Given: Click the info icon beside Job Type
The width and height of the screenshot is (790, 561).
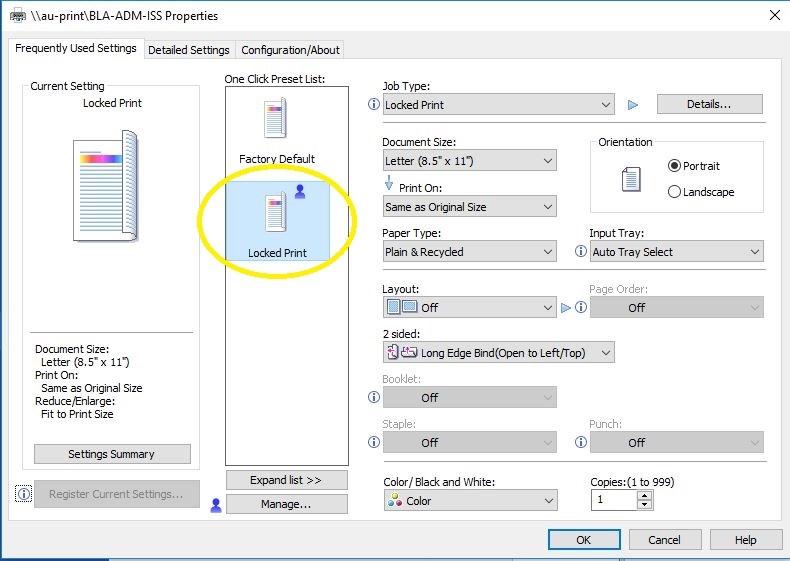Looking at the screenshot, I should pos(374,105).
